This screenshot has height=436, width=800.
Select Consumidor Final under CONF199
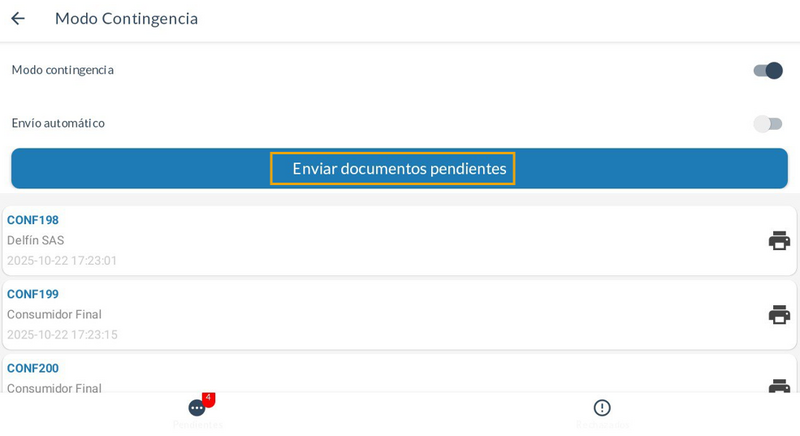(x=54, y=314)
